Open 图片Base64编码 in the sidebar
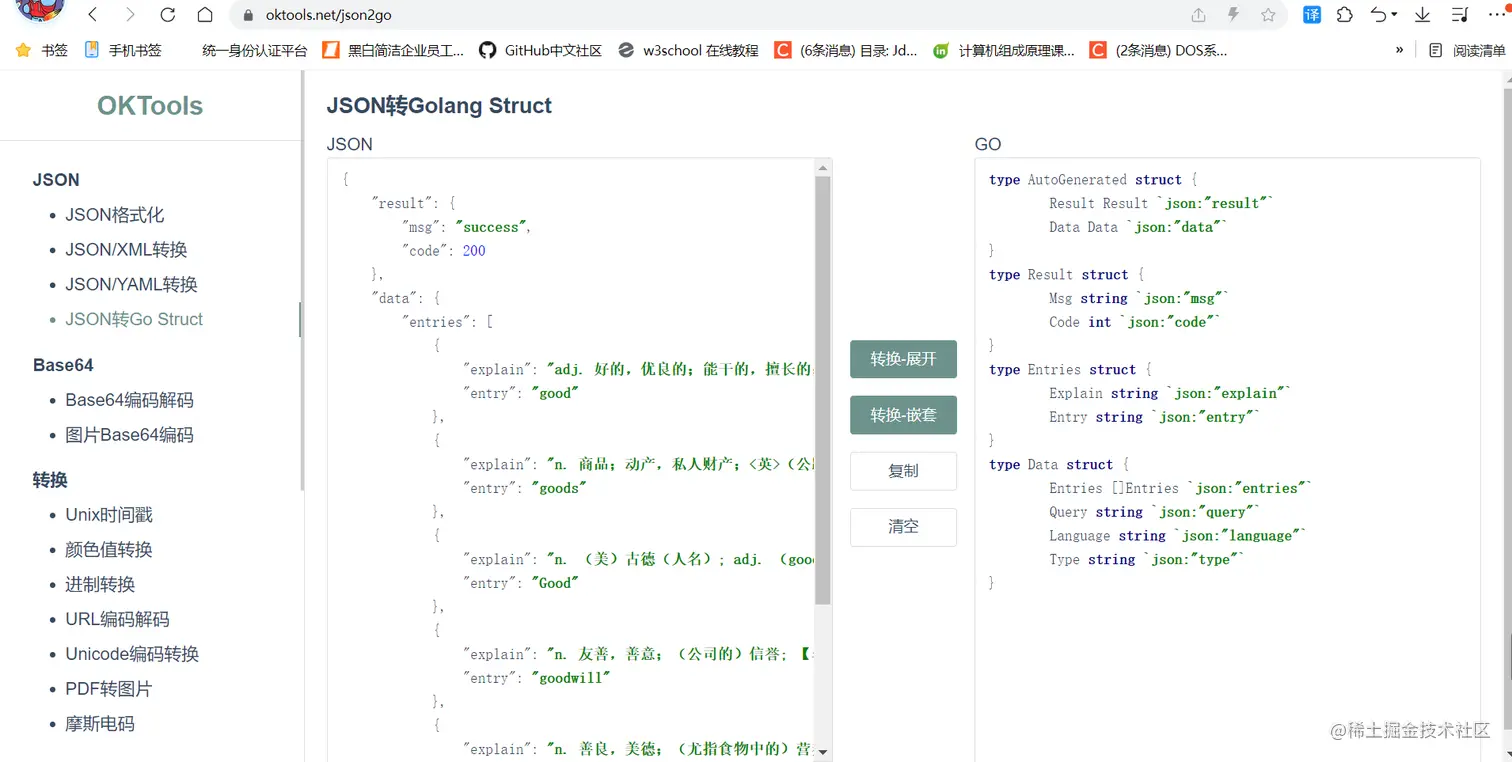The width and height of the screenshot is (1512, 762). tap(130, 435)
